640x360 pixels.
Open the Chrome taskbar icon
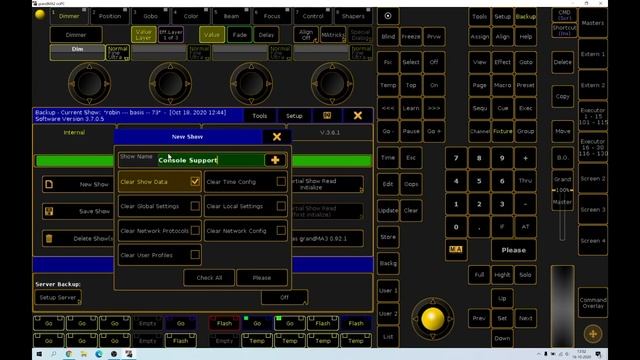point(69,354)
